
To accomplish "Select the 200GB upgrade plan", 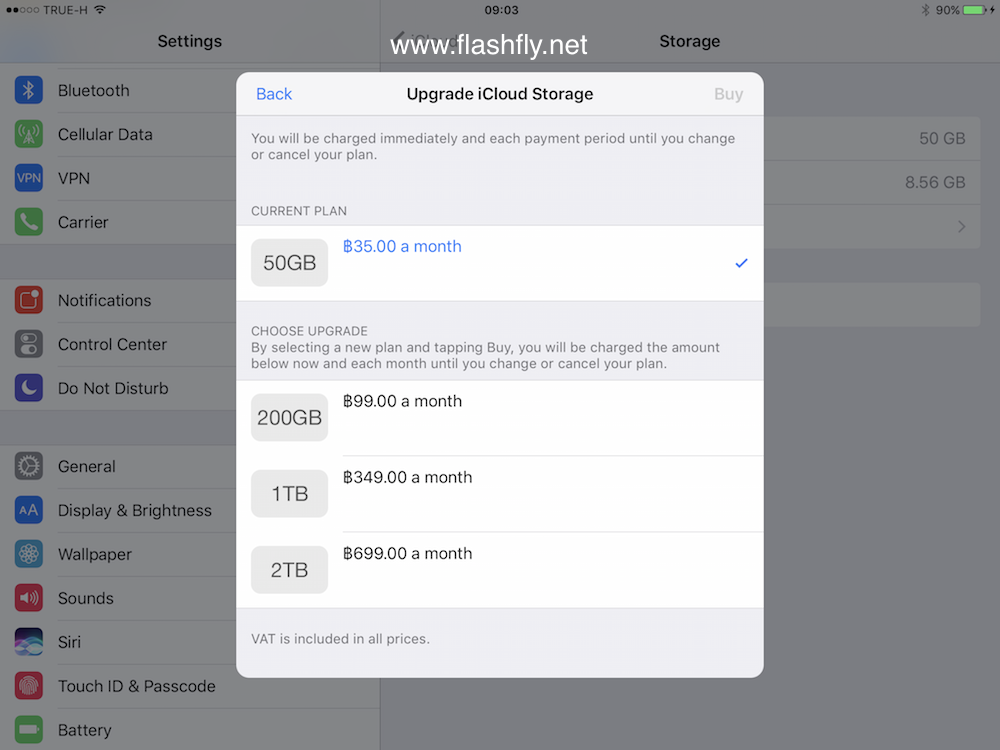I will [x=499, y=418].
